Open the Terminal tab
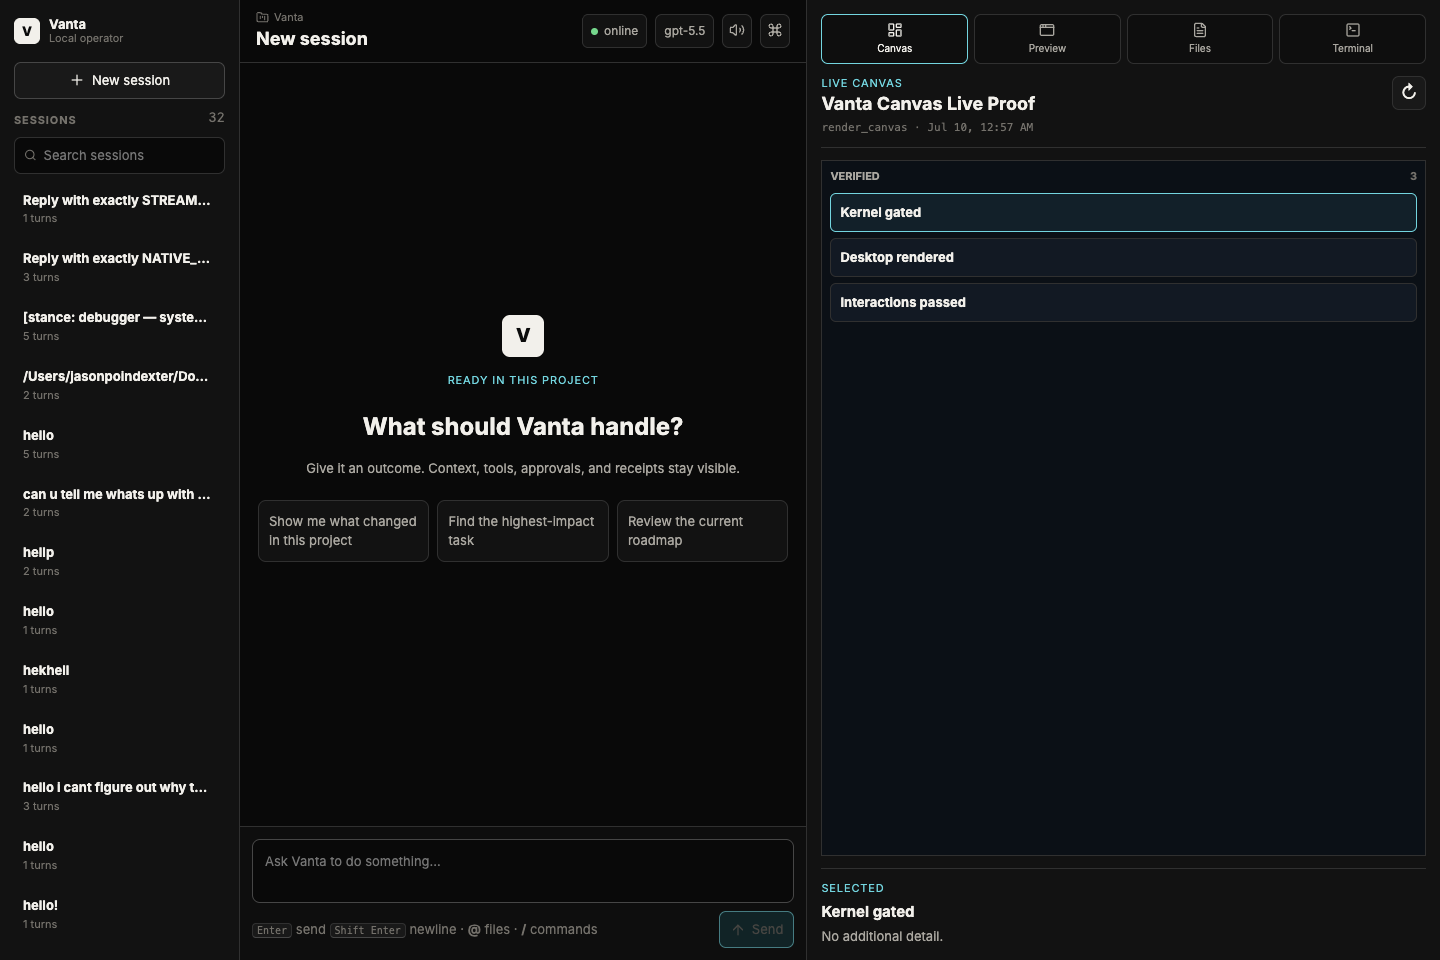This screenshot has height=960, width=1440. tap(1352, 39)
